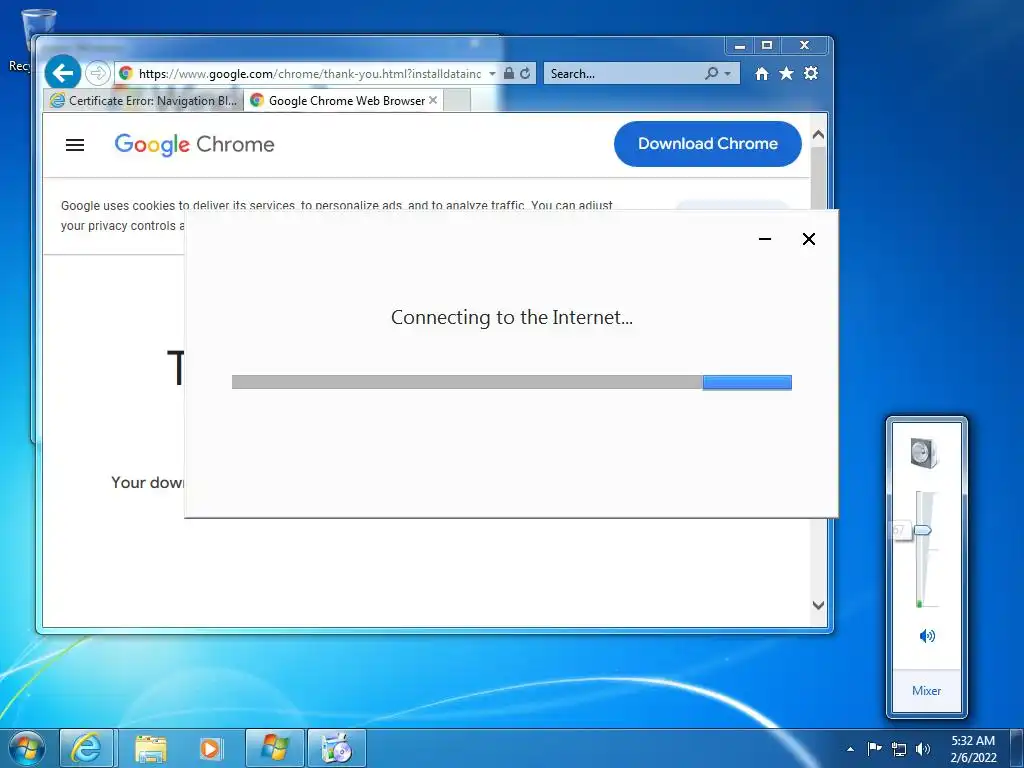Viewport: 1024px width, 768px height.
Task: Click the Internet Explorer taskbar icon
Action: click(x=86, y=748)
